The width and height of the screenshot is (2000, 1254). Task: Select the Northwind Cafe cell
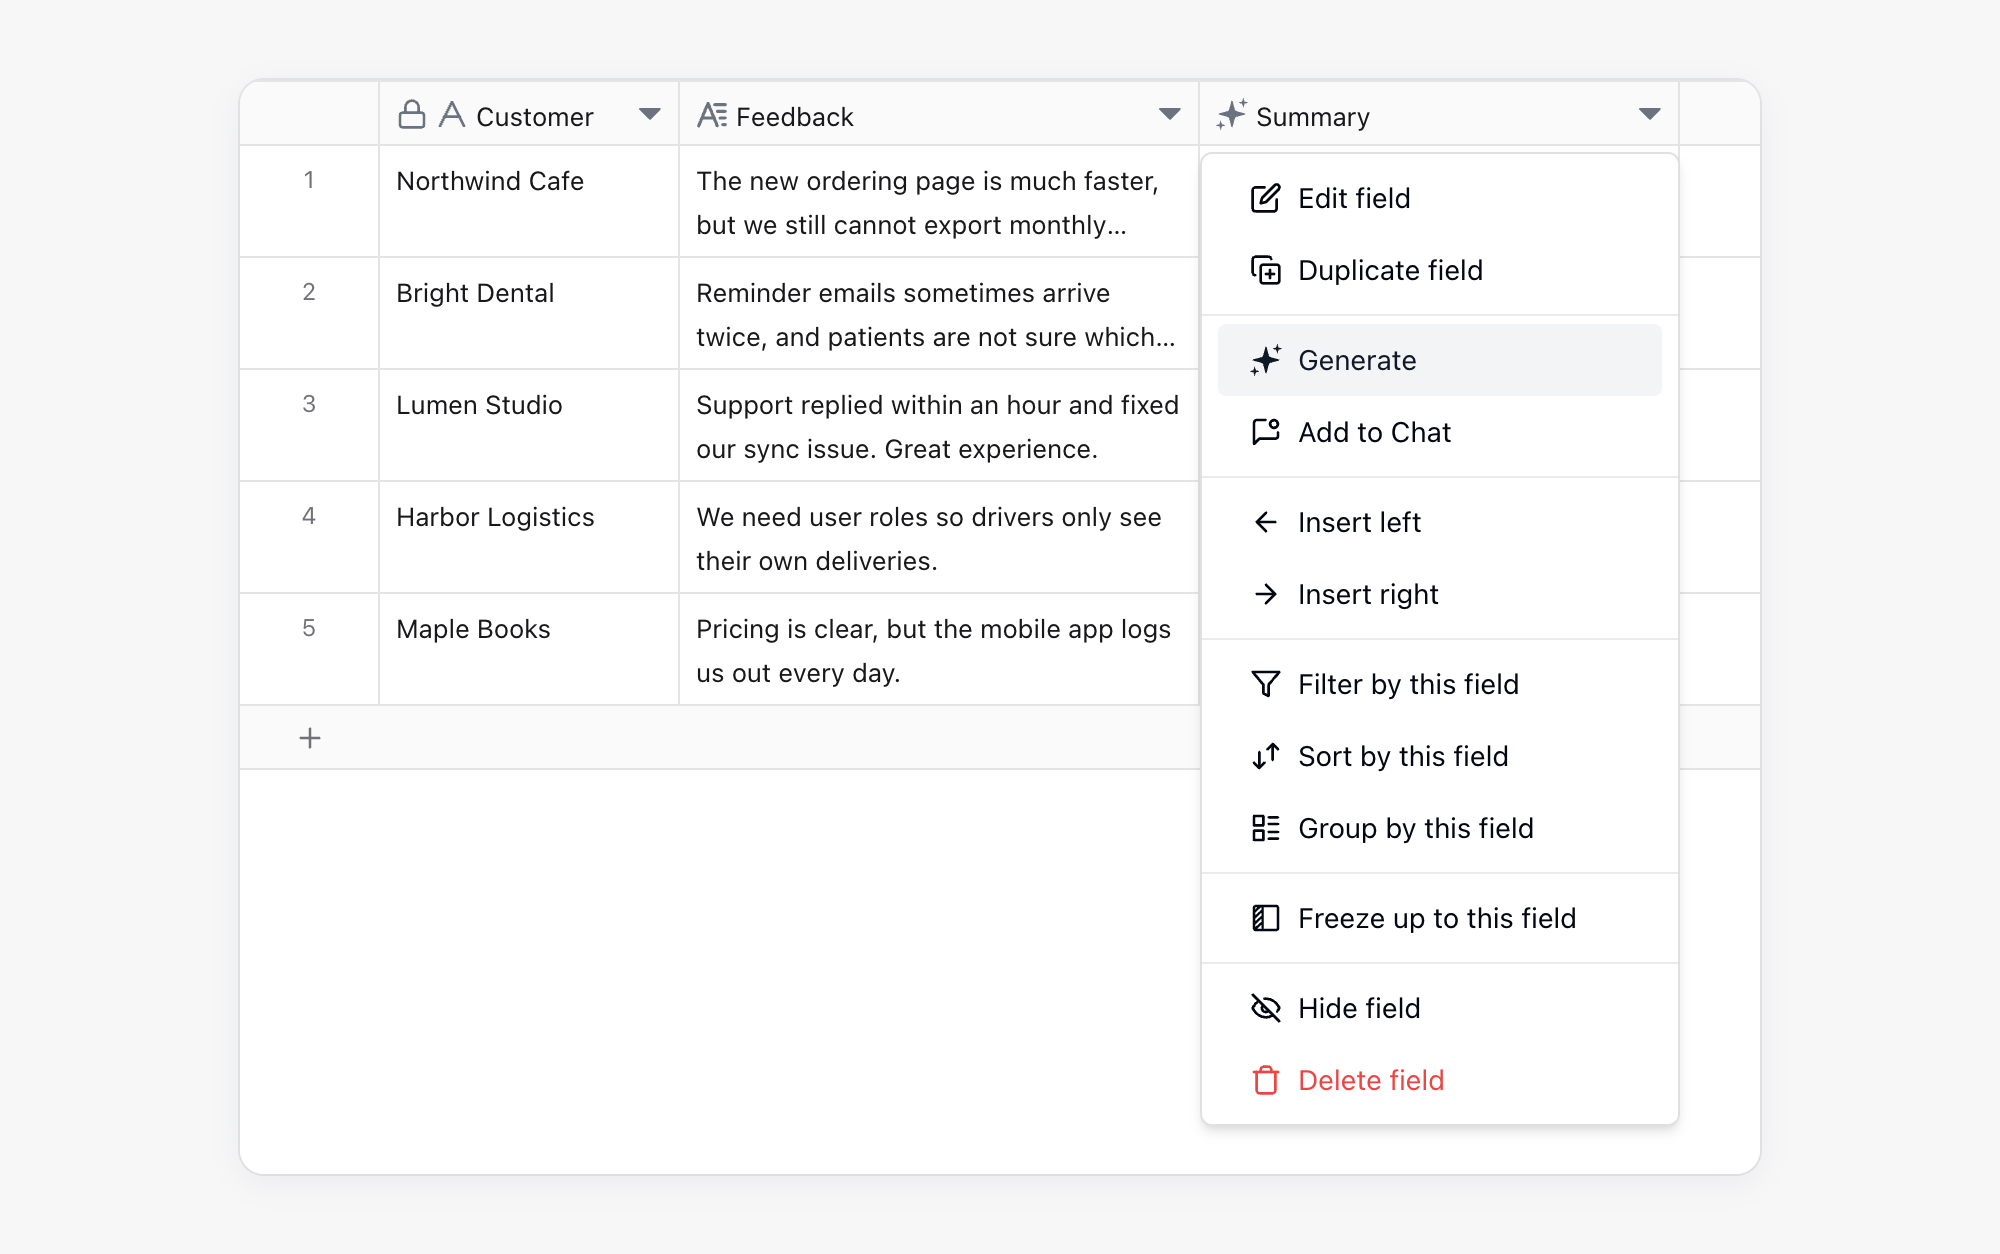(x=529, y=201)
